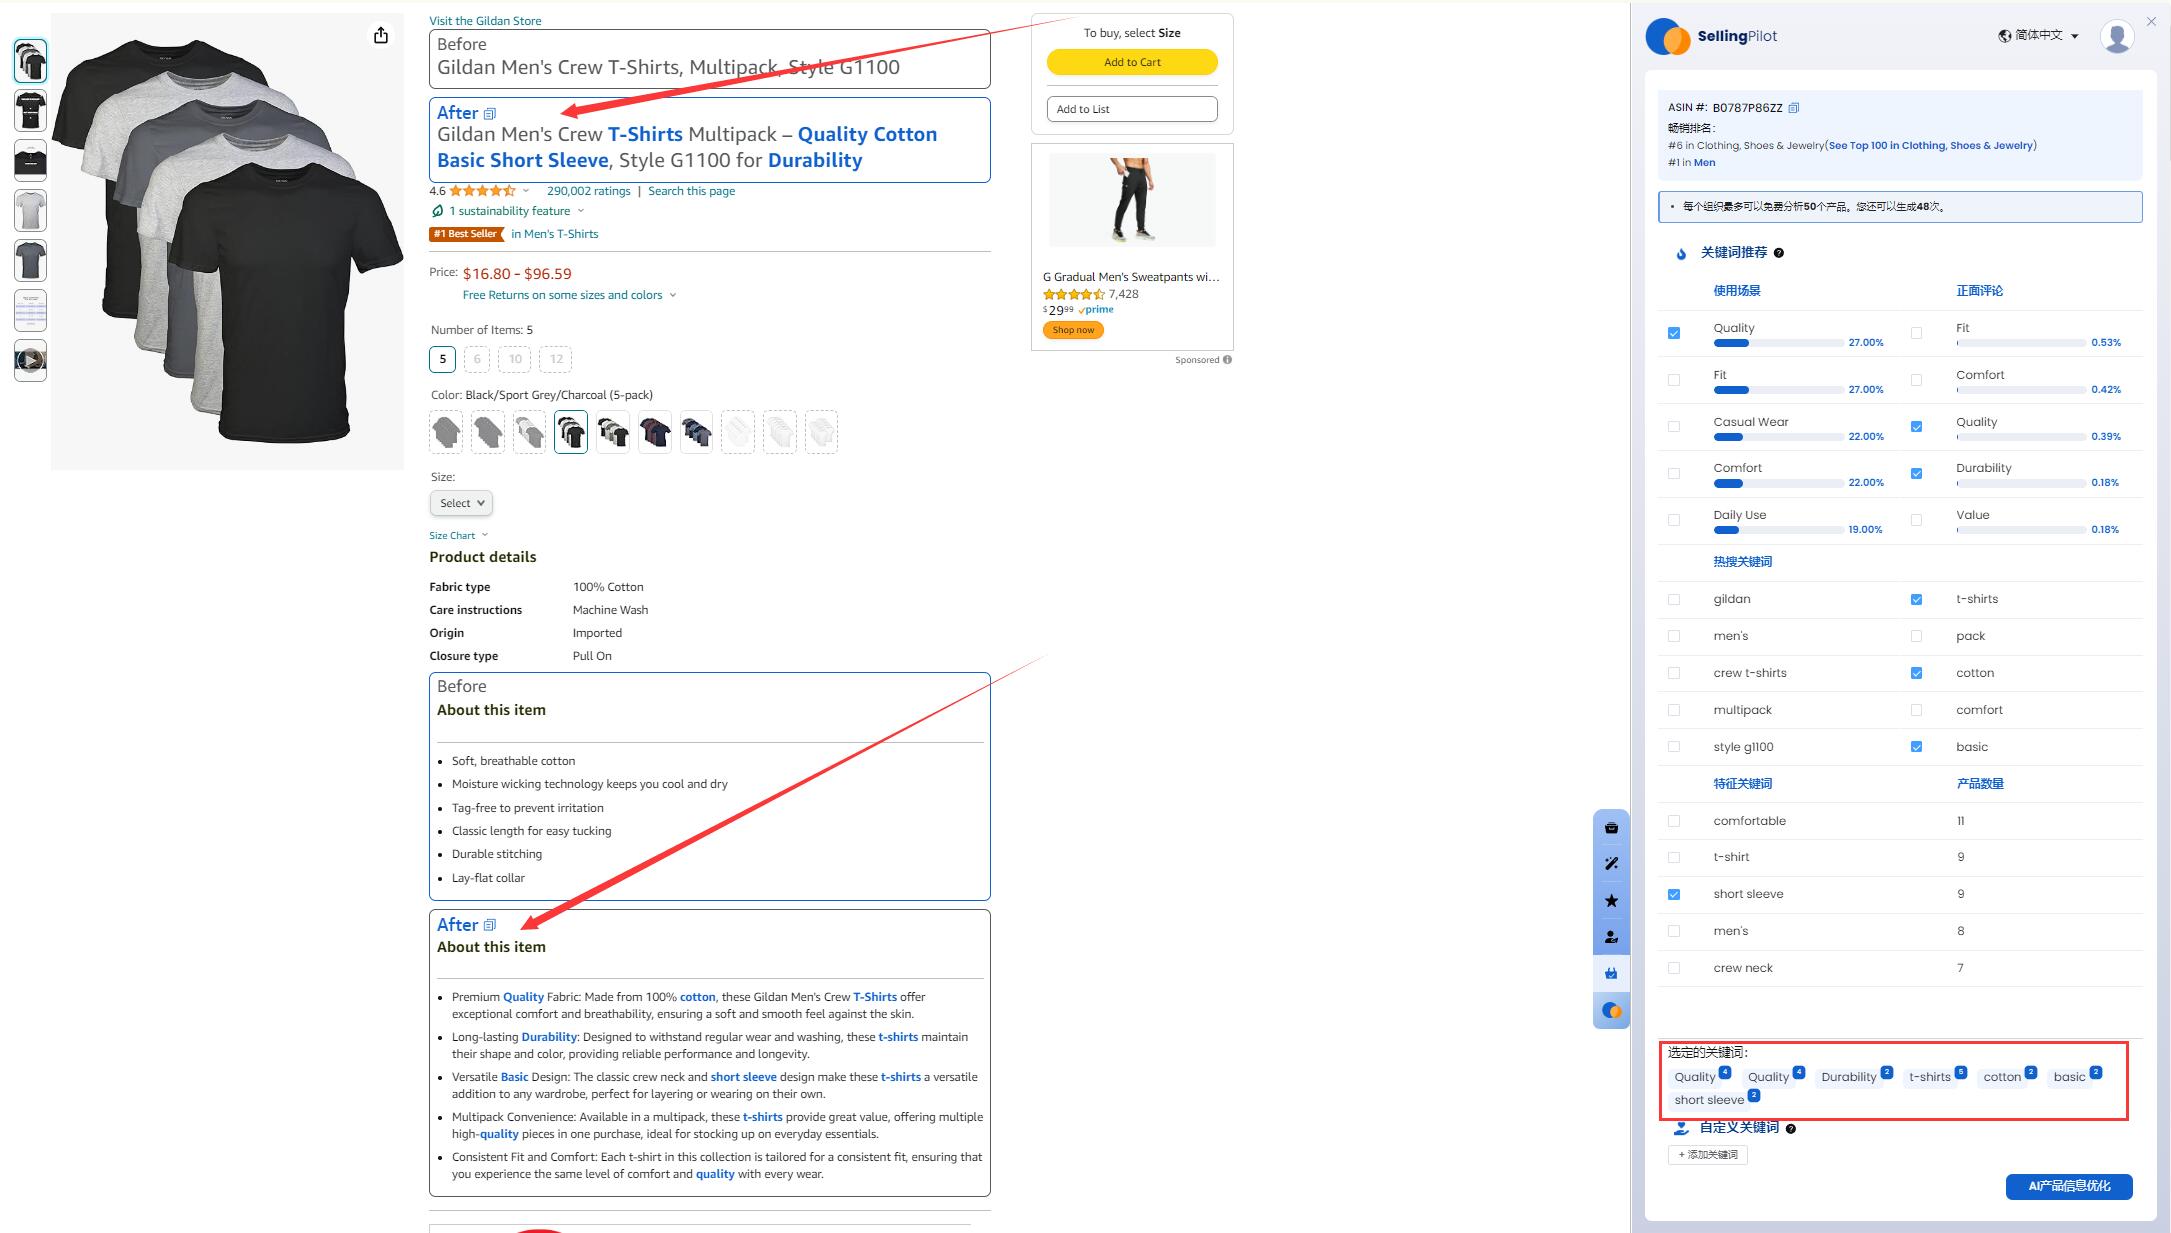The image size is (2171, 1233).
Task: Select the last white color swatch
Action: pyautogui.click(x=821, y=432)
